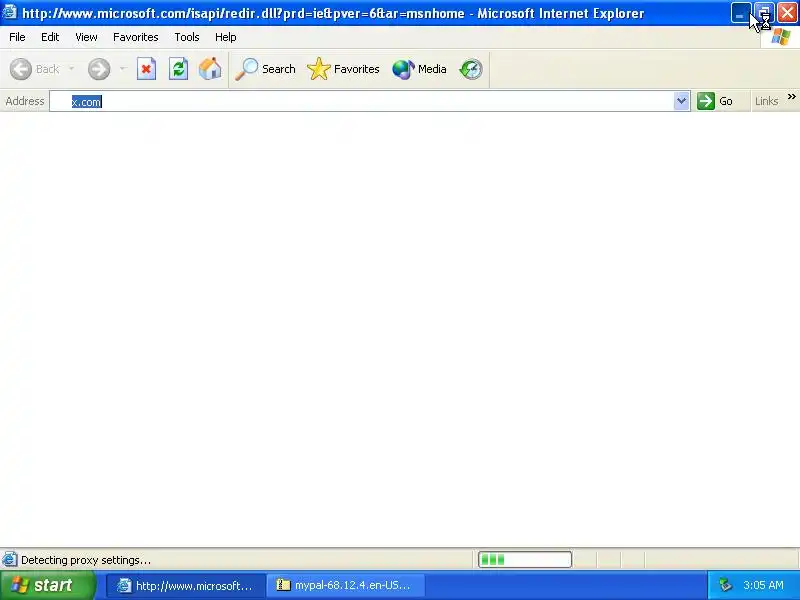Open the Search pane

(x=265, y=69)
